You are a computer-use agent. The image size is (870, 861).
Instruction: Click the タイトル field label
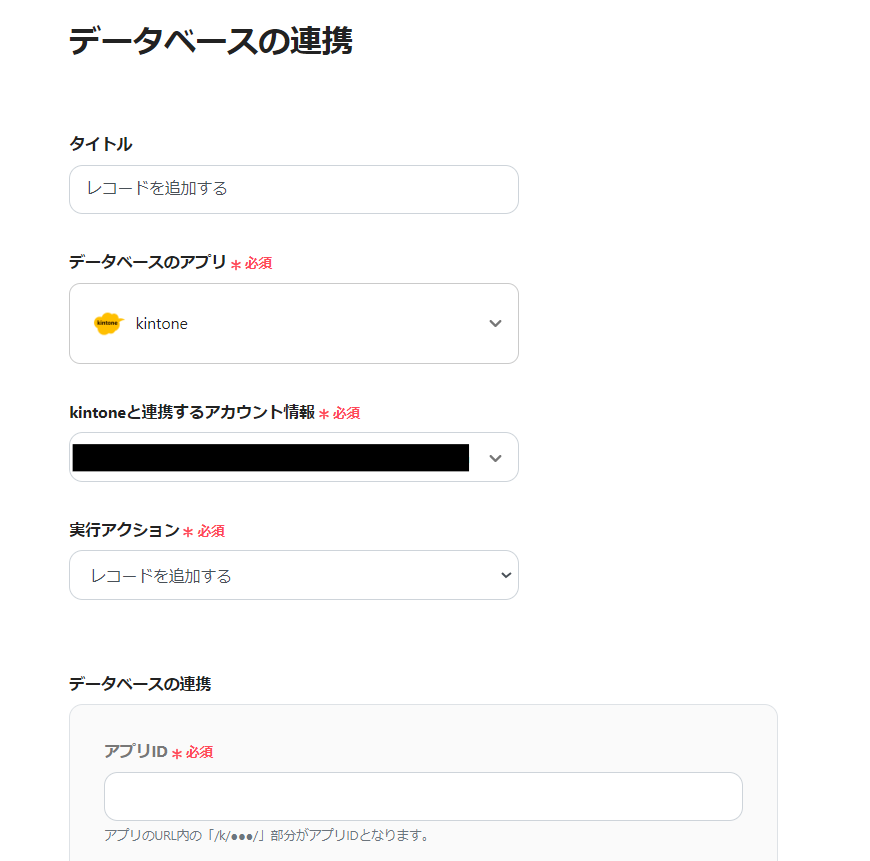coord(100,144)
